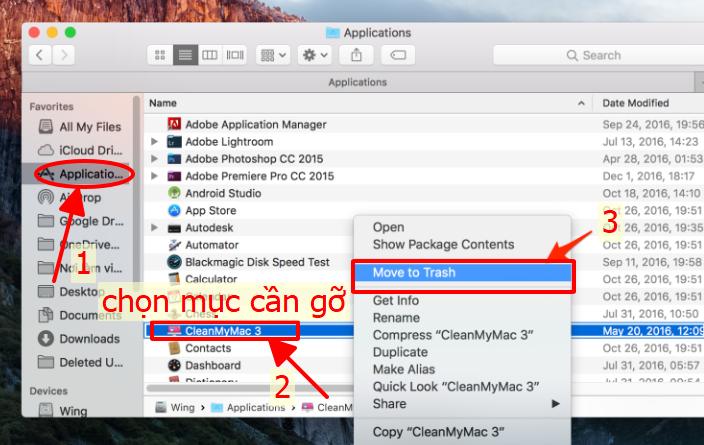Open the item arrangement dropdown
704x445 pixels.
(x=273, y=55)
